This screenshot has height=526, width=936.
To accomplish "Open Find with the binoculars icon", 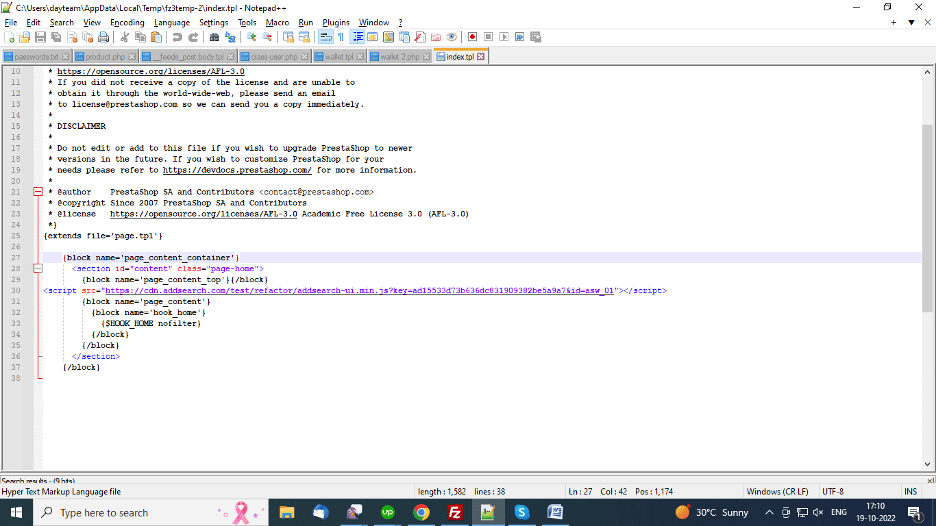I will (x=214, y=37).
